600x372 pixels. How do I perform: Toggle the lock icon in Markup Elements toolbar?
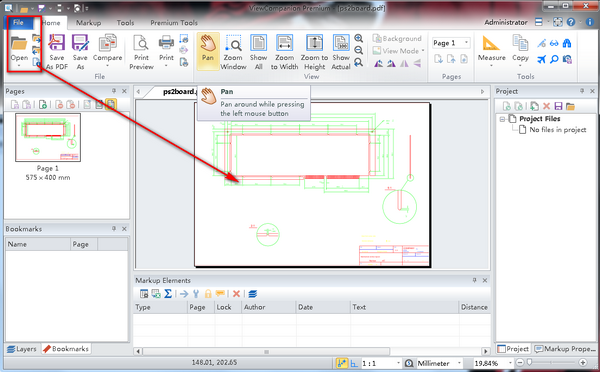pos(208,294)
